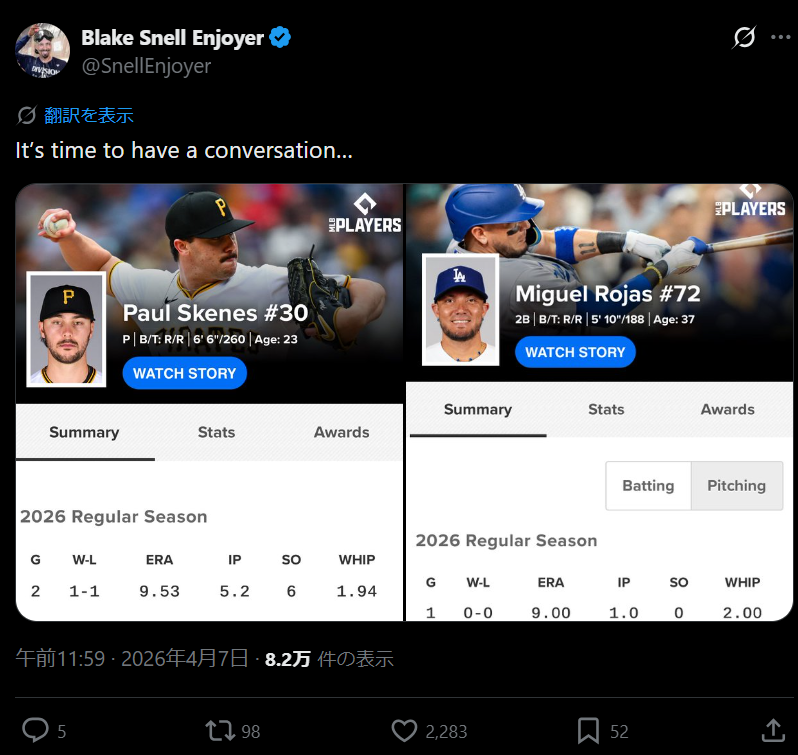Click the blue verified badge

click(281, 38)
